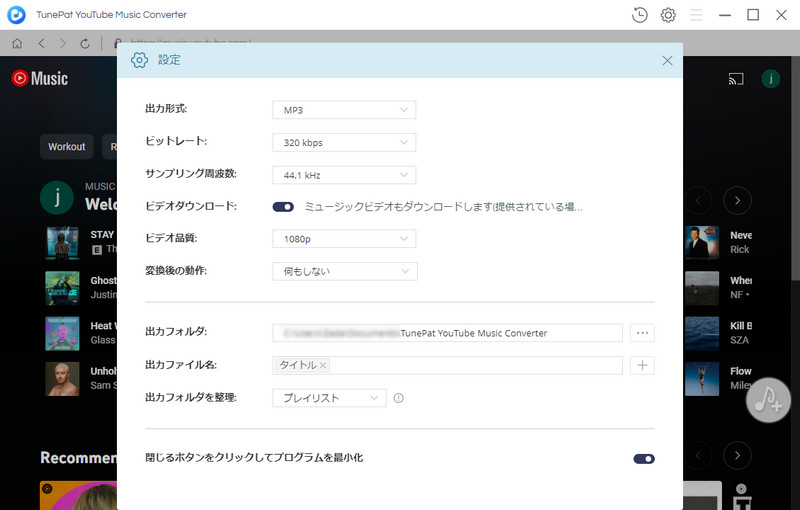Click the user j profile circle beside Welcome
800x510 pixels.
[x=57, y=197]
